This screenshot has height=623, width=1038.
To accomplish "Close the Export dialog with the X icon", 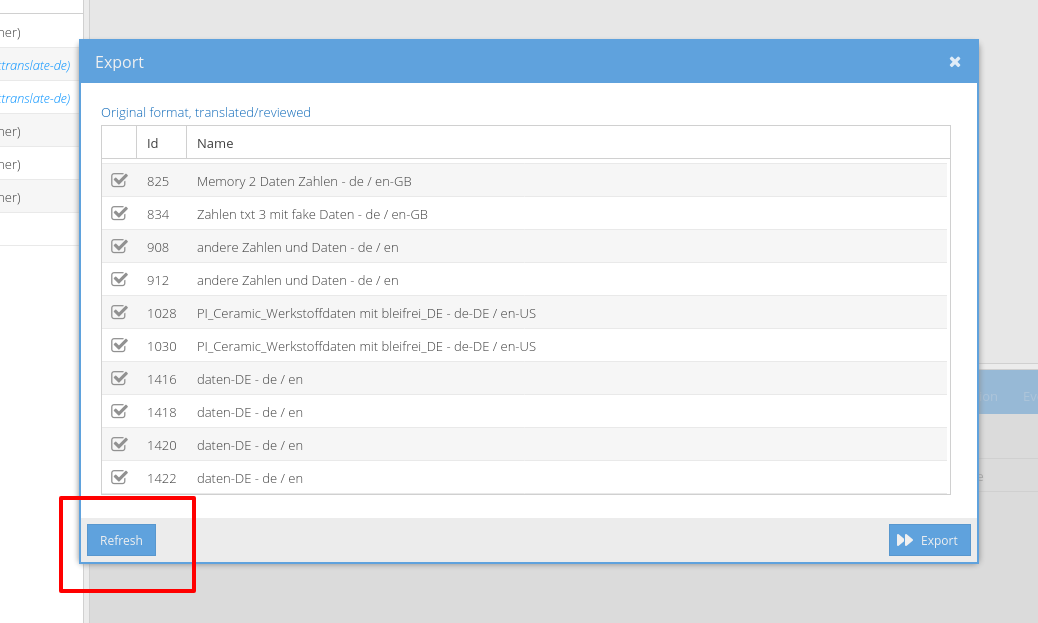I will pyautogui.click(x=954, y=62).
